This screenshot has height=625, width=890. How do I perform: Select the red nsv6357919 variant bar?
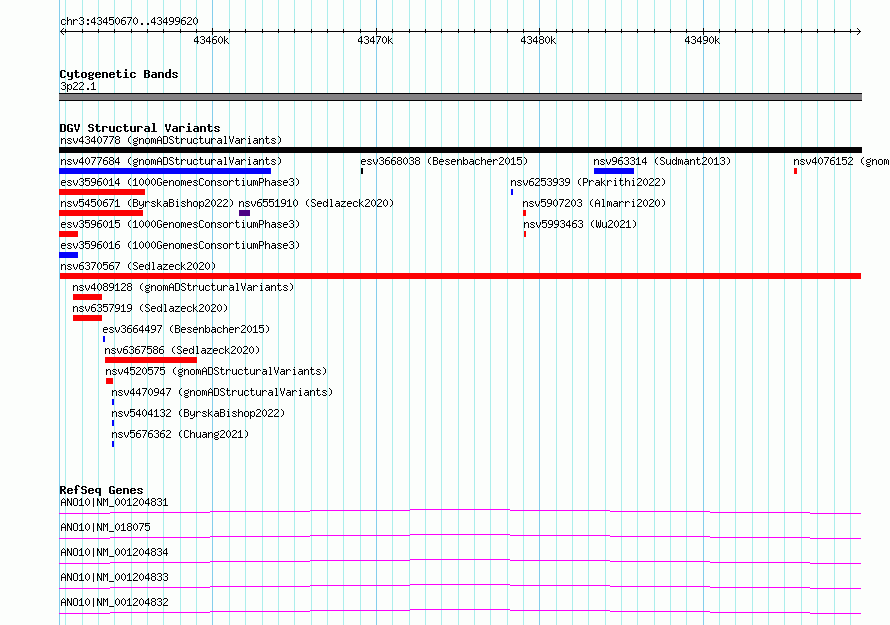coord(87,318)
